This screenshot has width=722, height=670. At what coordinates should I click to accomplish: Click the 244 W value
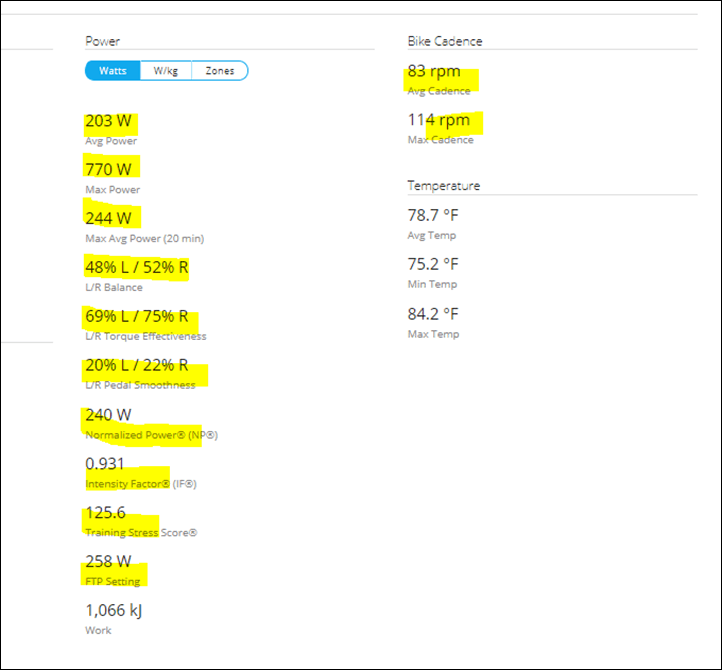pos(108,218)
